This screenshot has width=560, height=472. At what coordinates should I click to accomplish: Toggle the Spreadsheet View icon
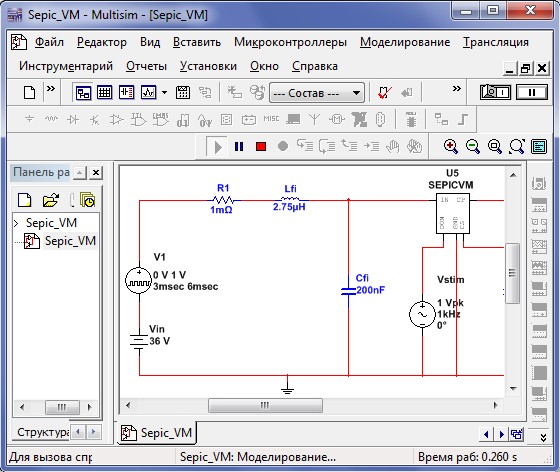(104, 93)
